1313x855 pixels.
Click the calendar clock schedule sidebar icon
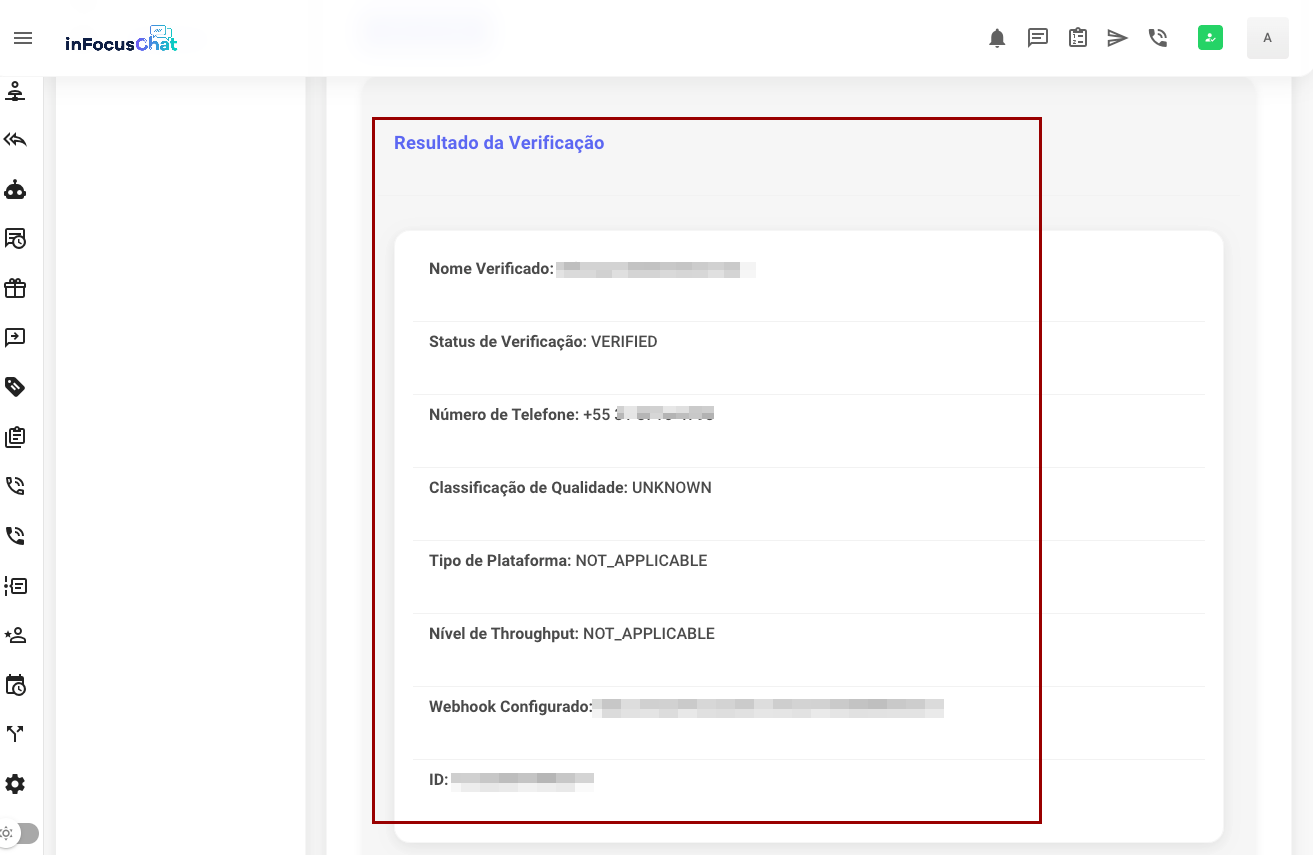tap(15, 685)
